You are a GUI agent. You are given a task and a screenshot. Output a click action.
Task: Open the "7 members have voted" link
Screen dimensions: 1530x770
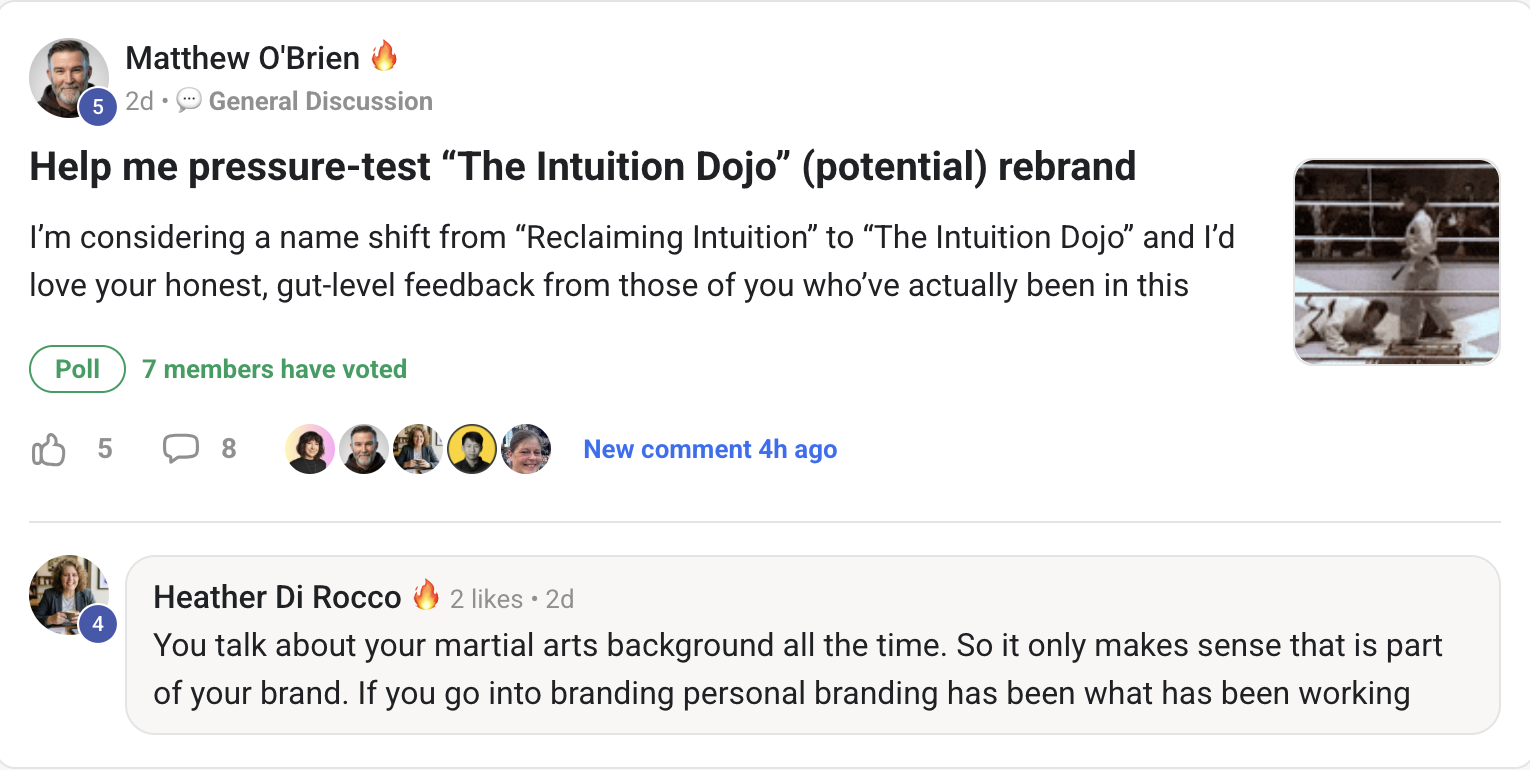point(274,369)
